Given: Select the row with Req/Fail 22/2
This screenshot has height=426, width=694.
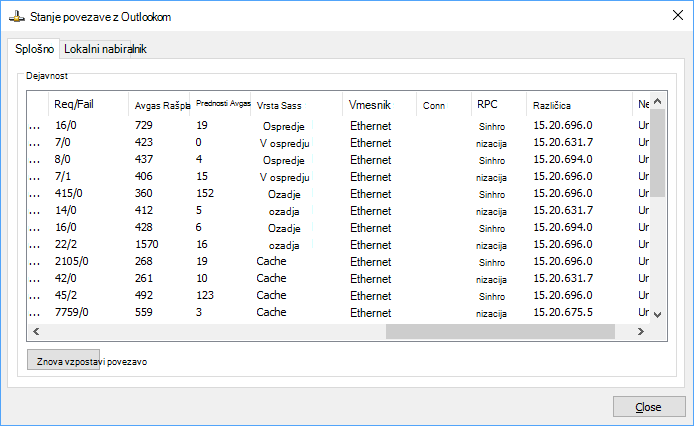Looking at the screenshot, I should point(339,244).
